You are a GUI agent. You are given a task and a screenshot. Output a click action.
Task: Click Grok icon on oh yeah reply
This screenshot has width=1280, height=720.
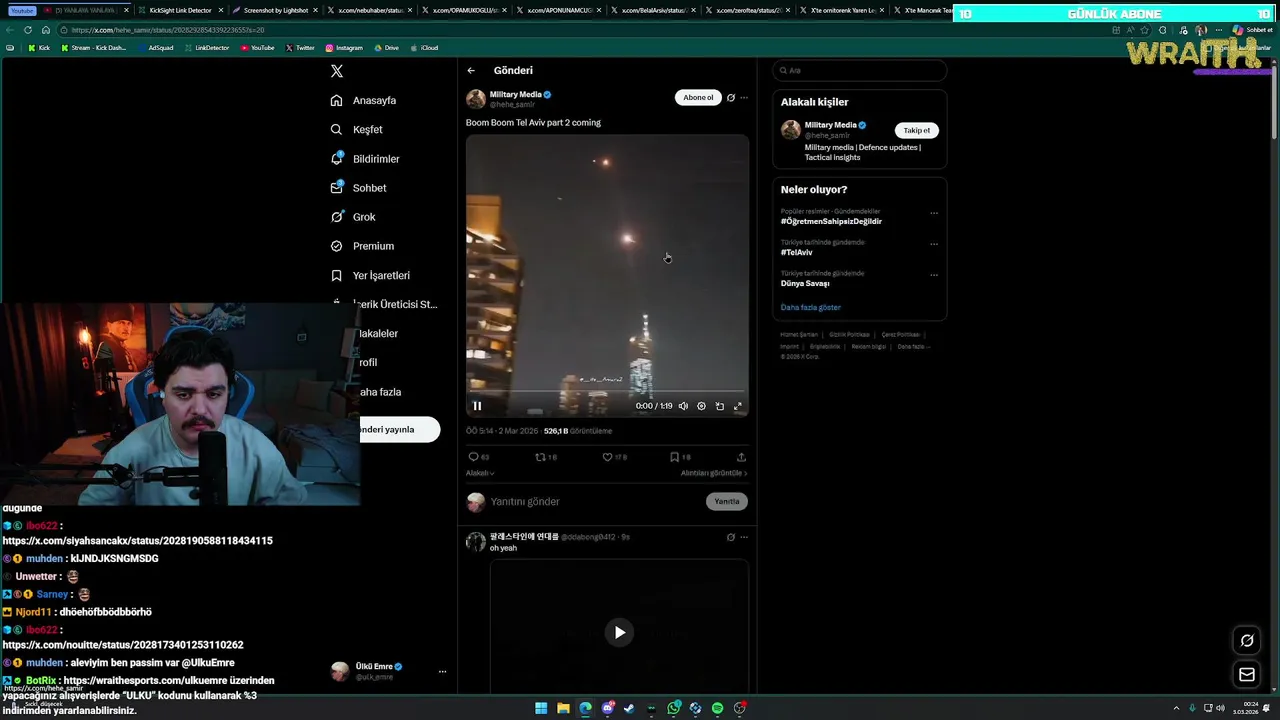tap(731, 537)
